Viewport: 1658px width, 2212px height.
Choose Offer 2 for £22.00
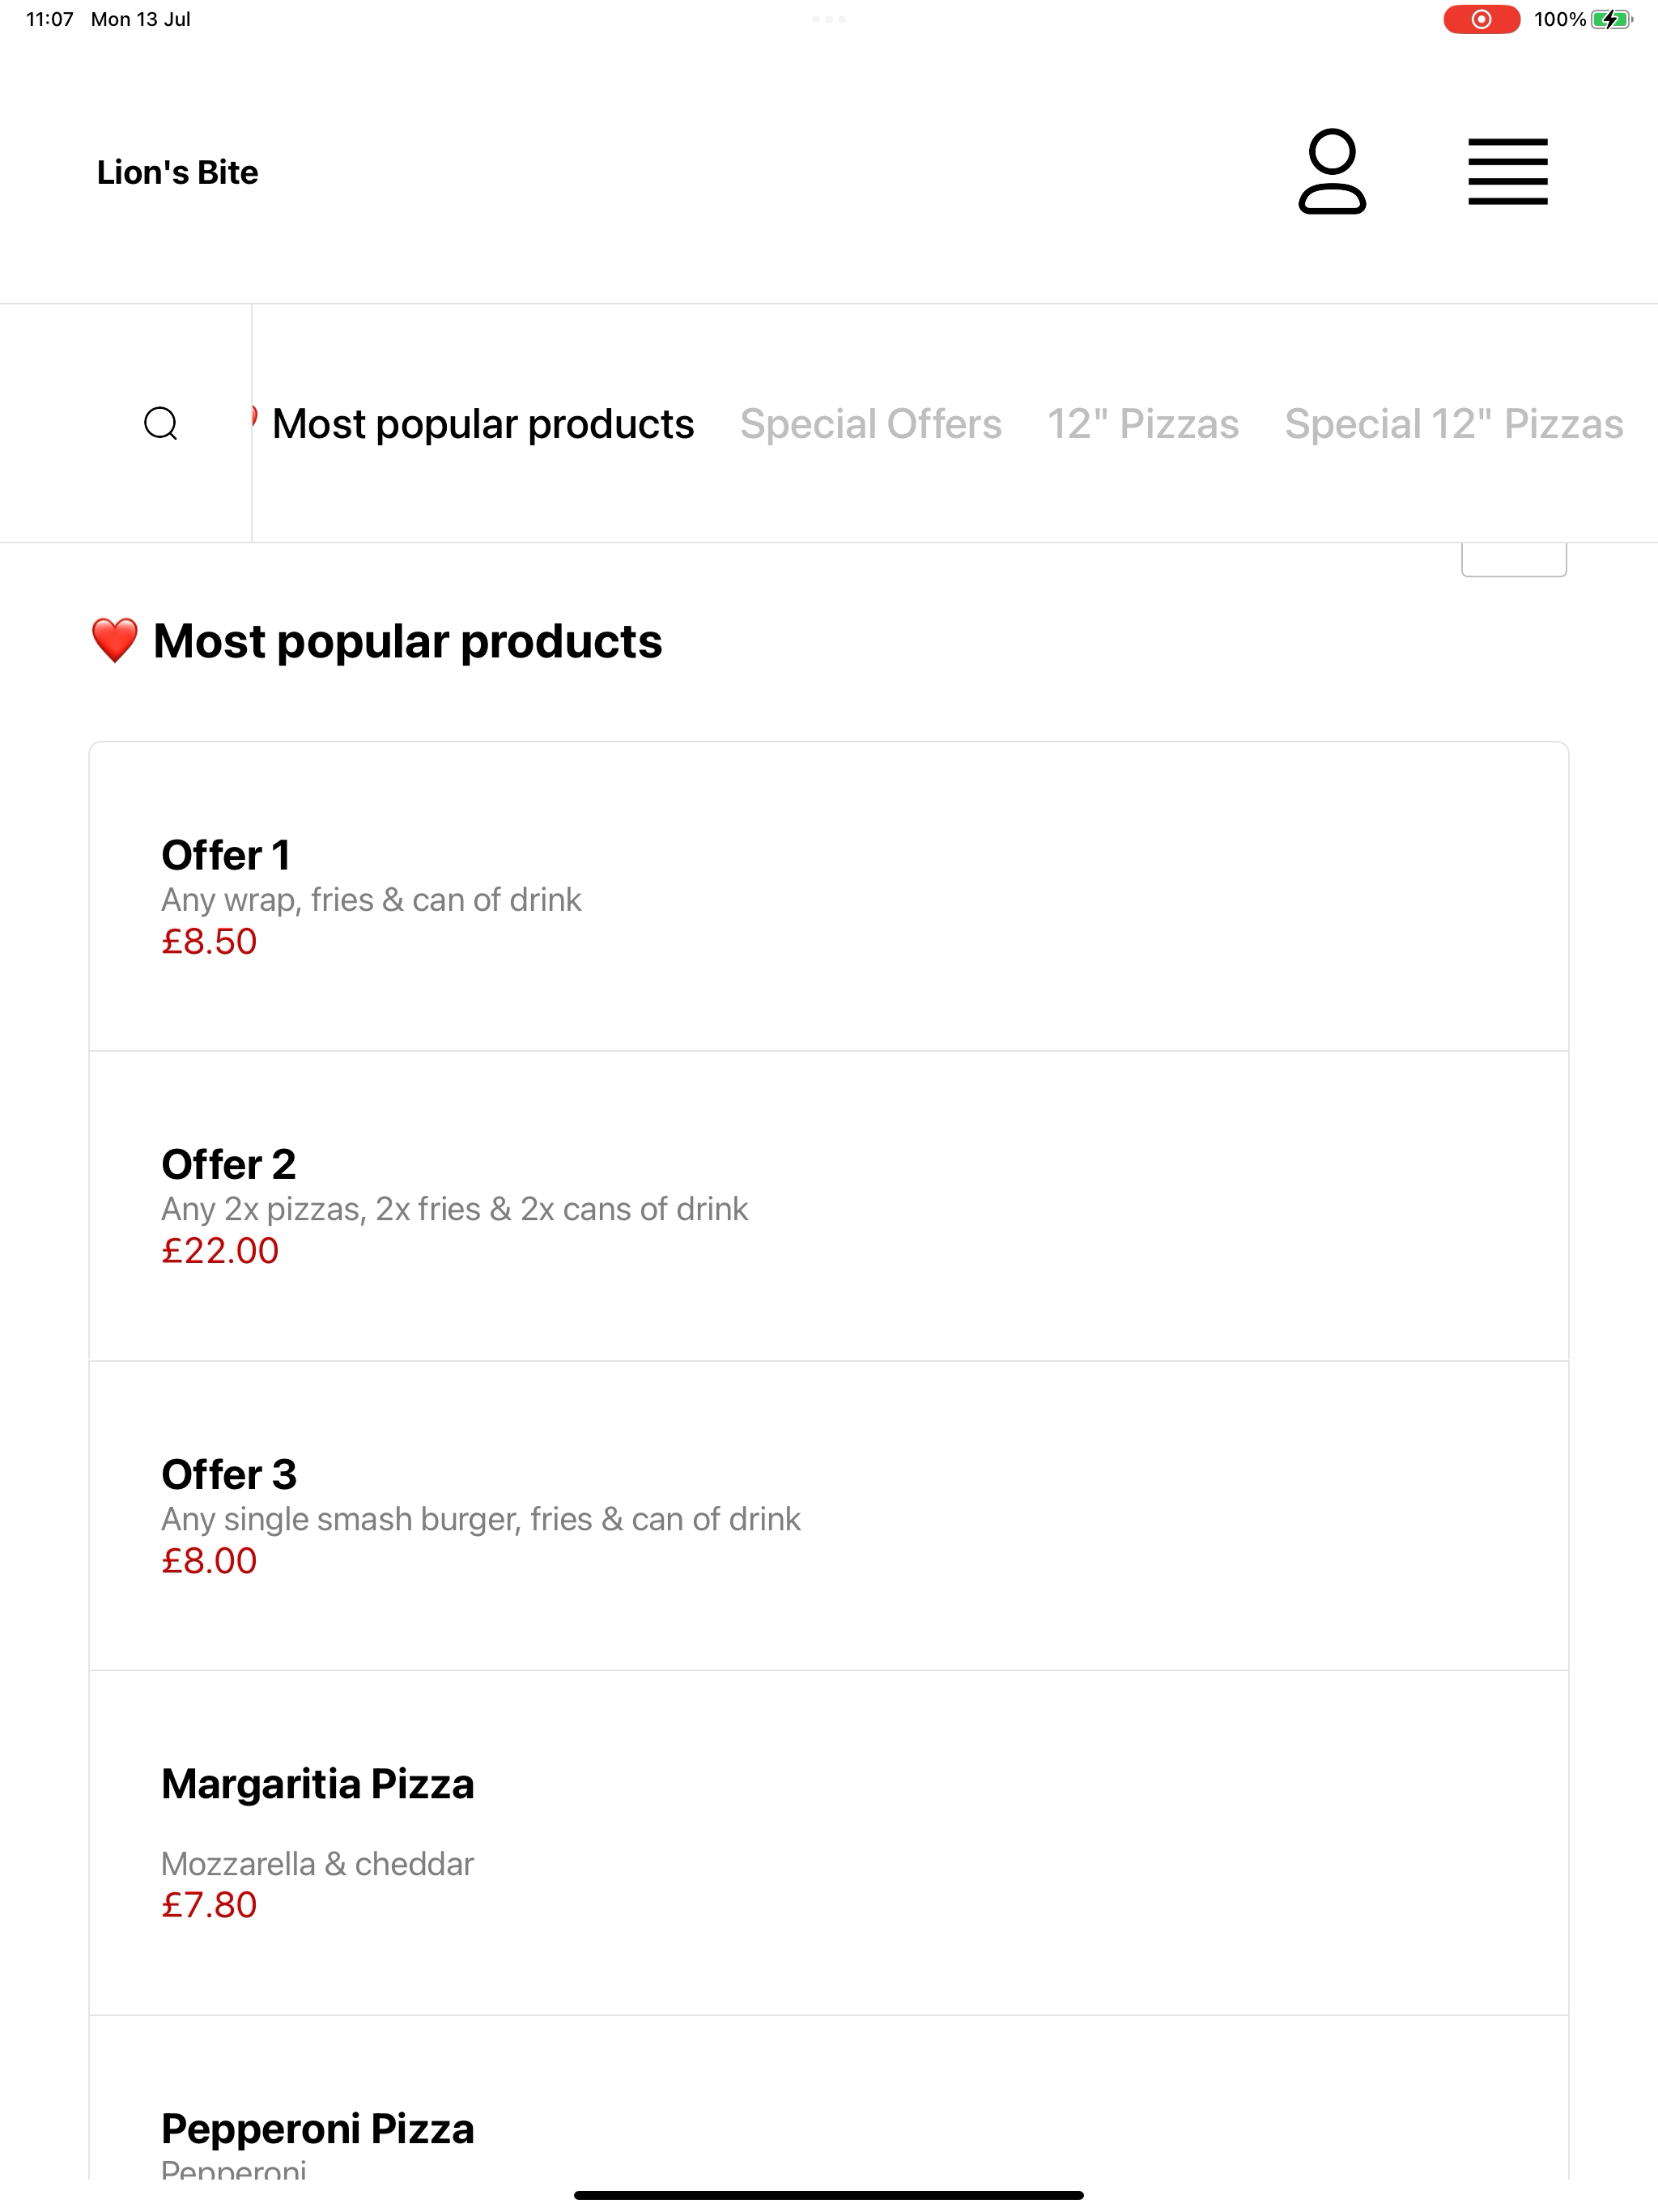tap(829, 1206)
